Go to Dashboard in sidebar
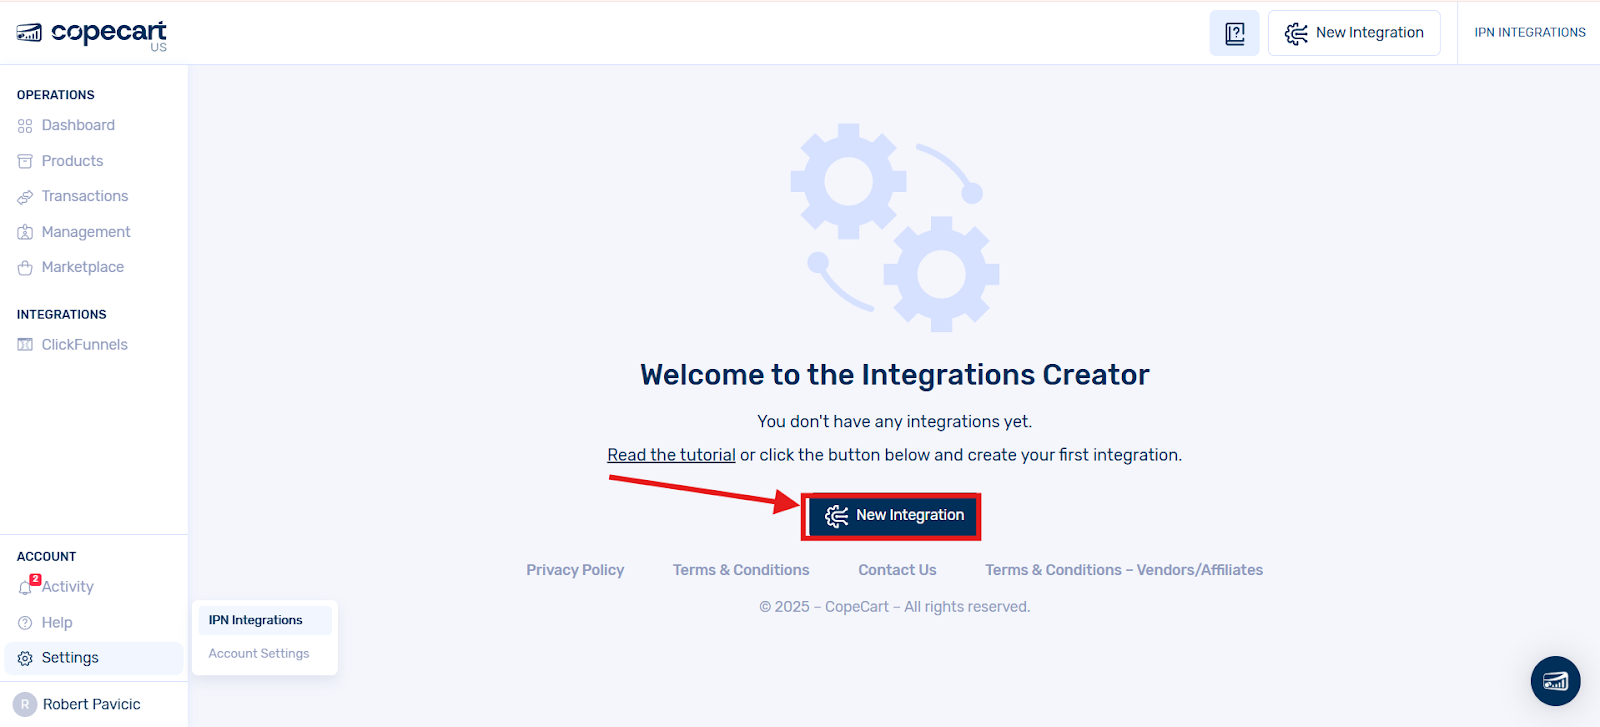The height and width of the screenshot is (727, 1600). coord(78,126)
